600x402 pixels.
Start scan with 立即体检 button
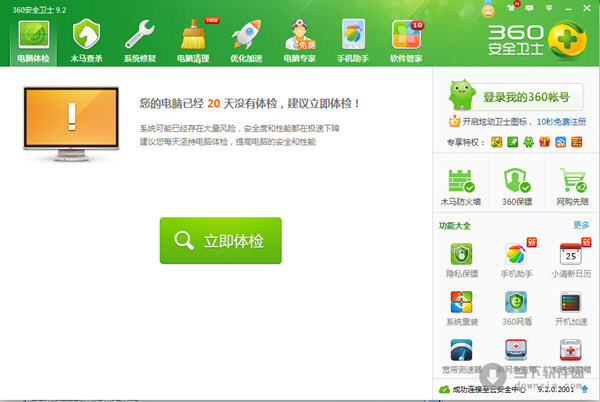(221, 241)
